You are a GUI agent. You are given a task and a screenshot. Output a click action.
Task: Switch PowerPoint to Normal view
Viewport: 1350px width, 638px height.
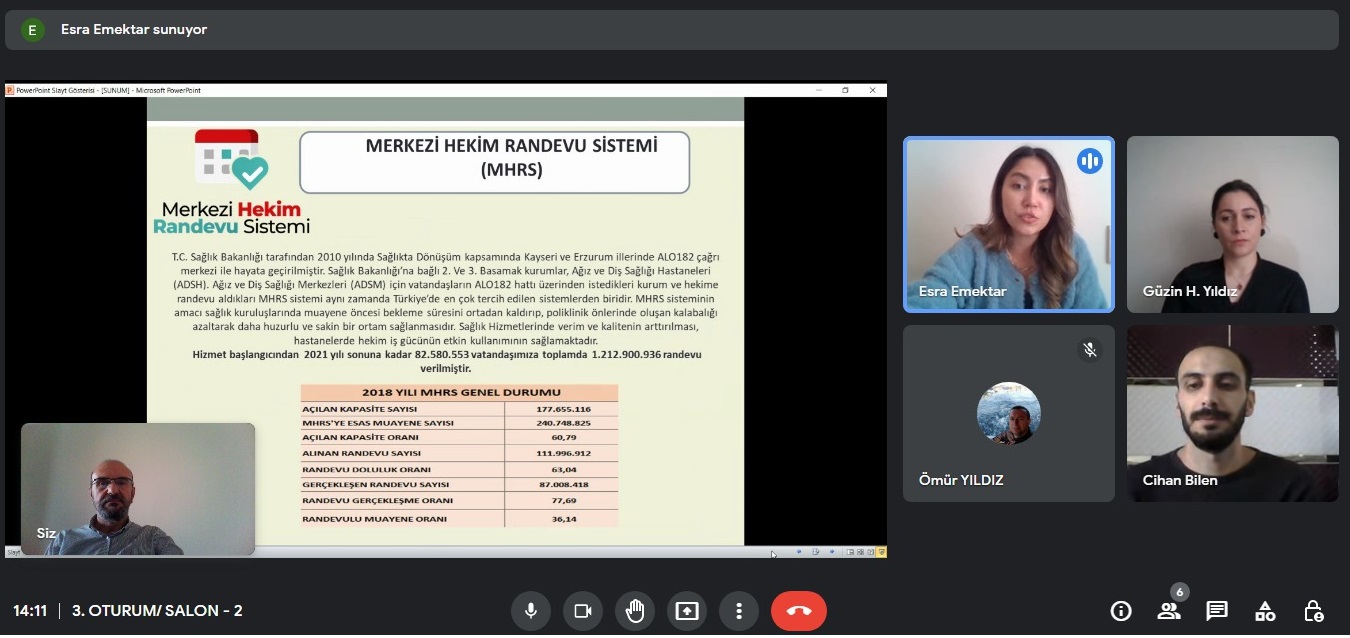click(851, 552)
